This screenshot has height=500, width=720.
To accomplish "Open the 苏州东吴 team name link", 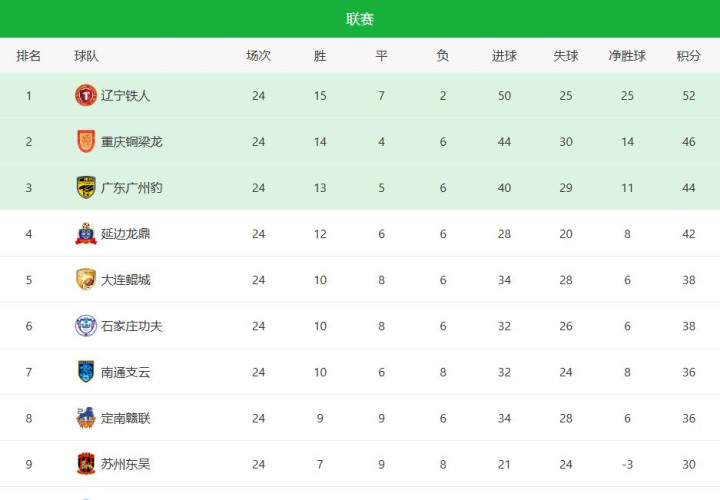I will [126, 464].
